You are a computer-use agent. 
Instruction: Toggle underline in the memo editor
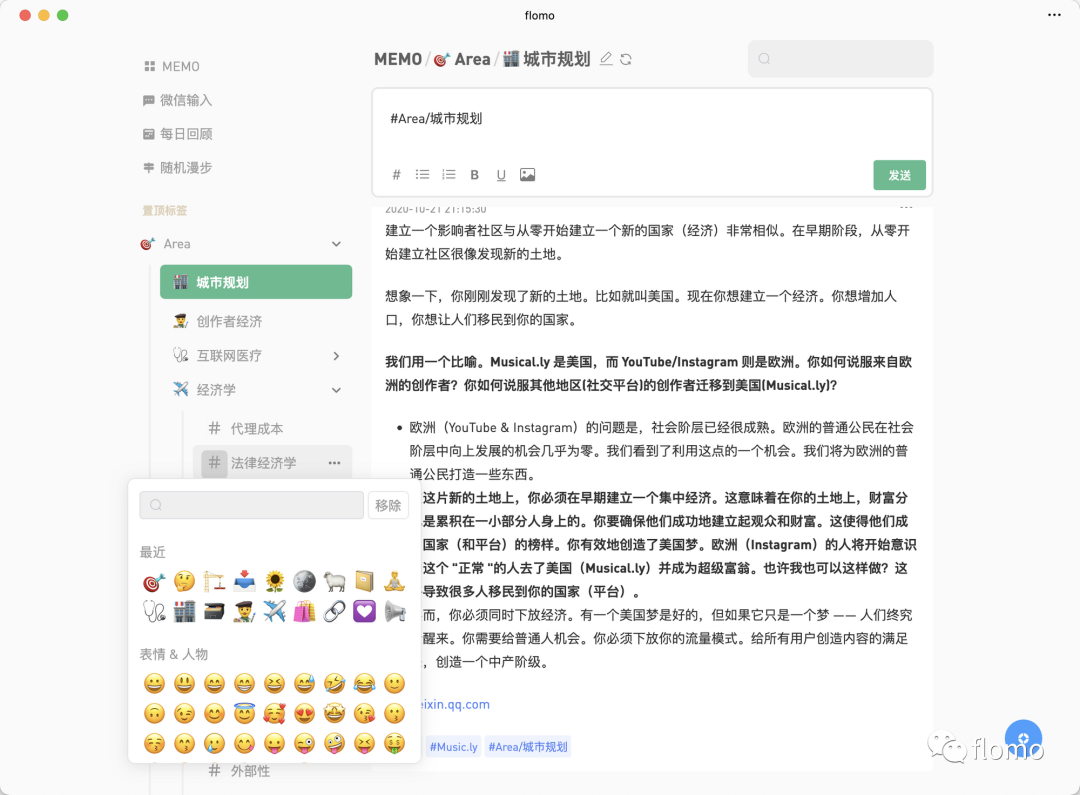coord(501,175)
